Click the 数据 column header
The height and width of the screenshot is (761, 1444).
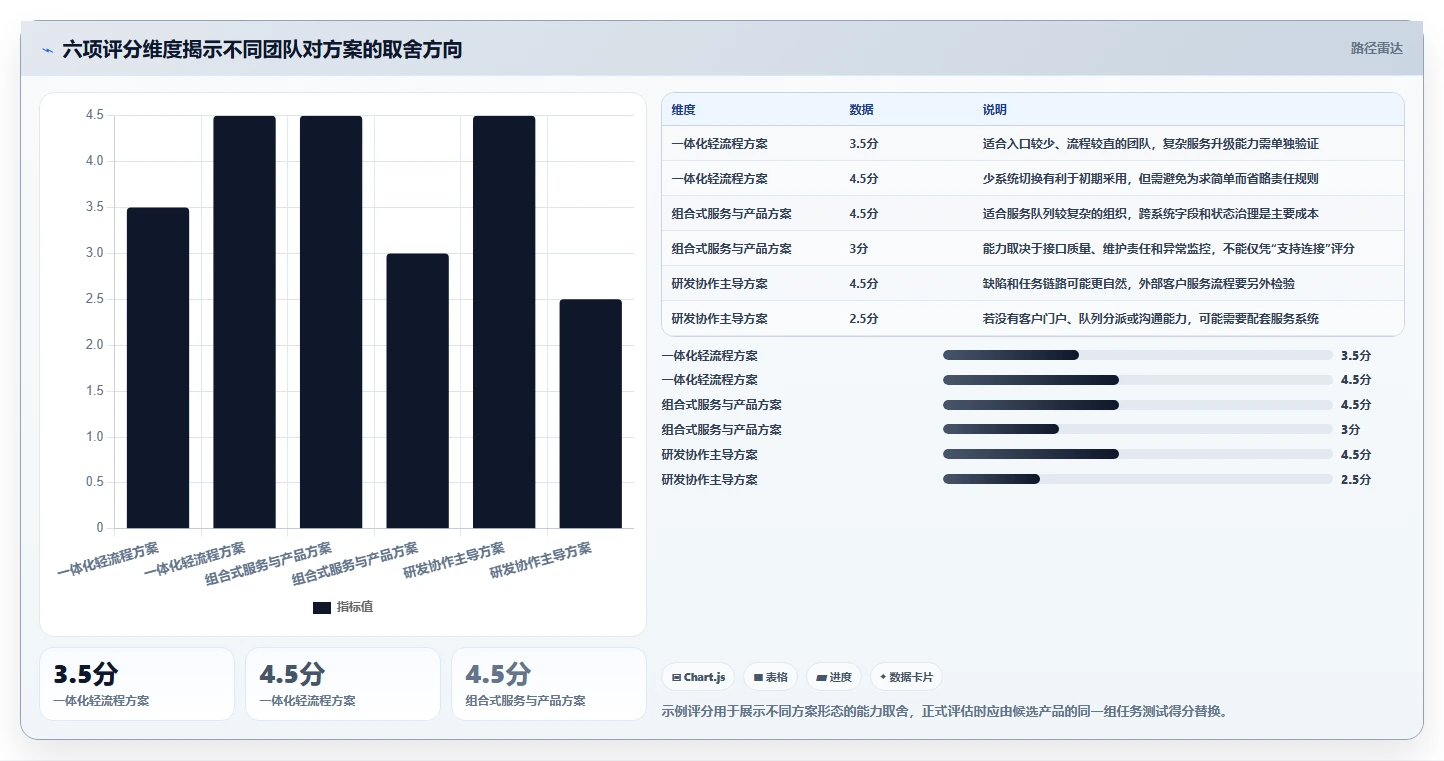tap(862, 110)
